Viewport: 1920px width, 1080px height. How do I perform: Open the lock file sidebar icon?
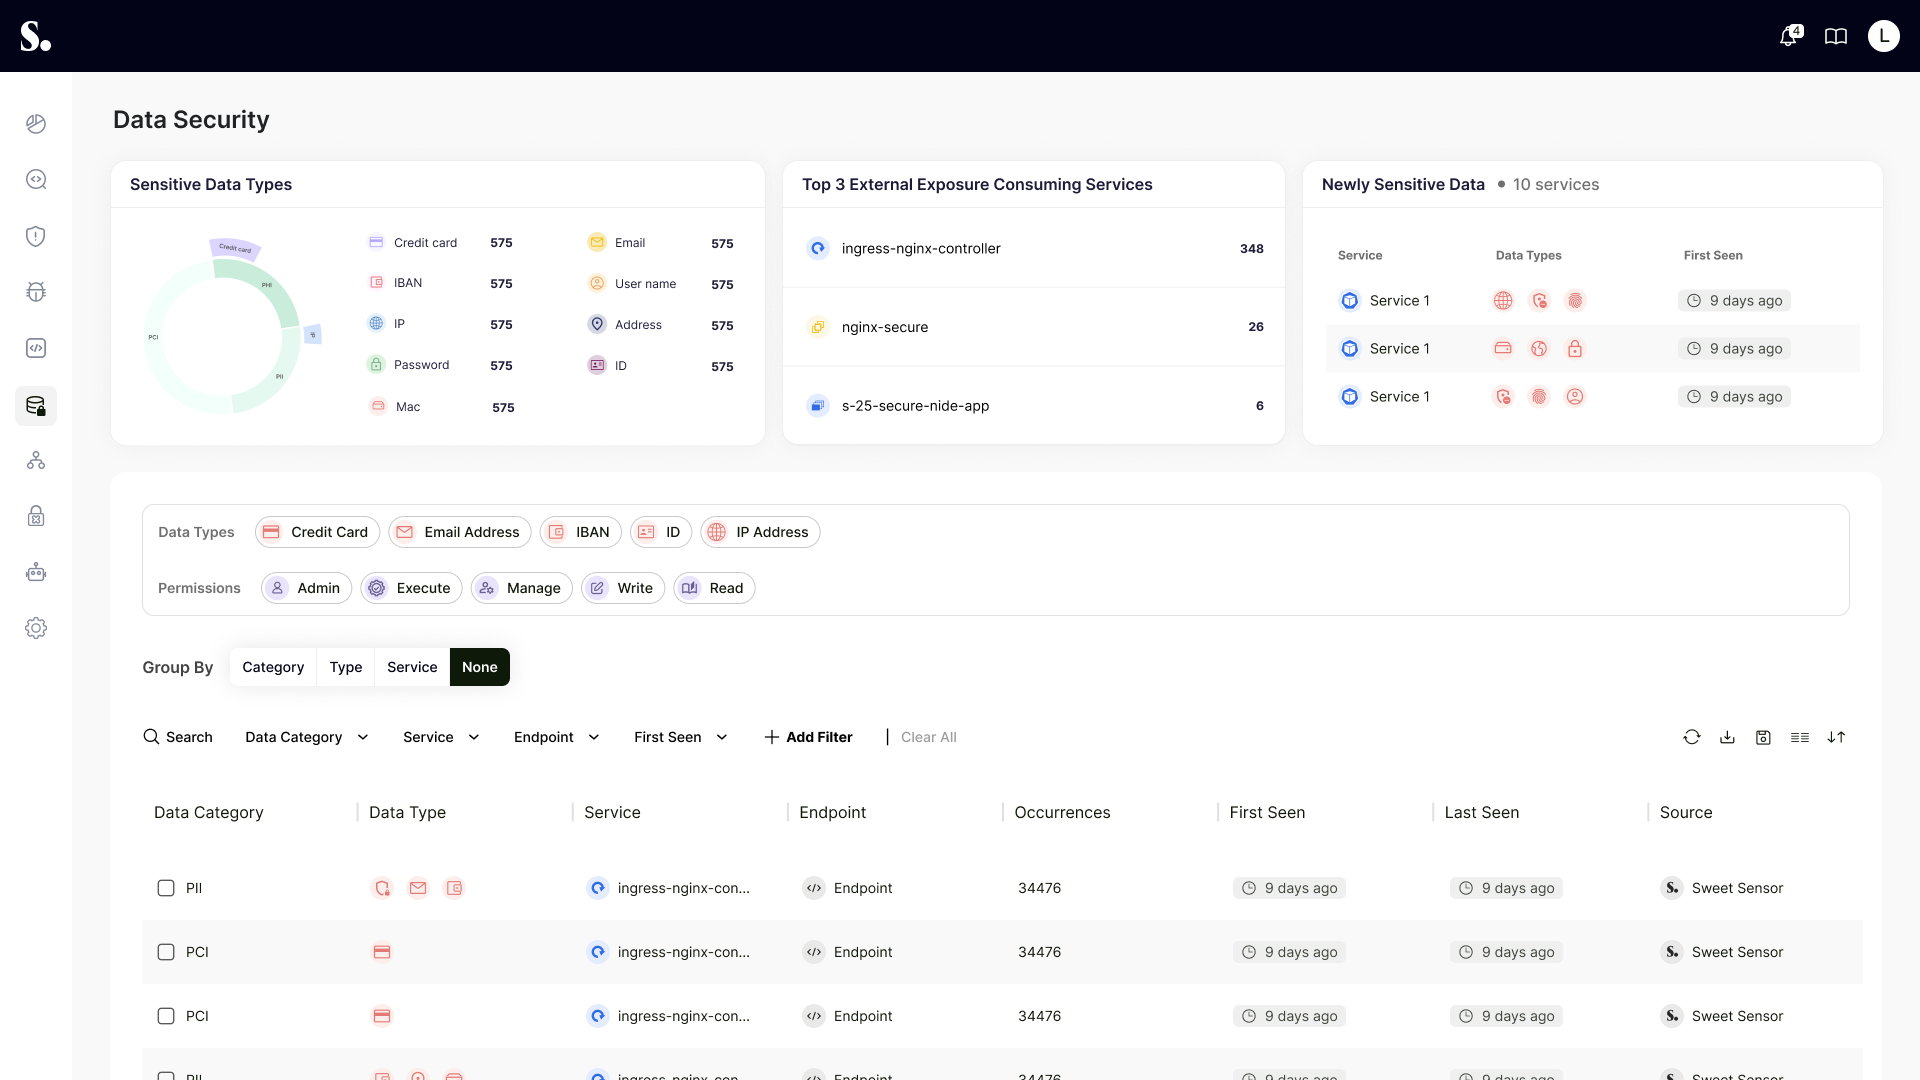coord(36,516)
